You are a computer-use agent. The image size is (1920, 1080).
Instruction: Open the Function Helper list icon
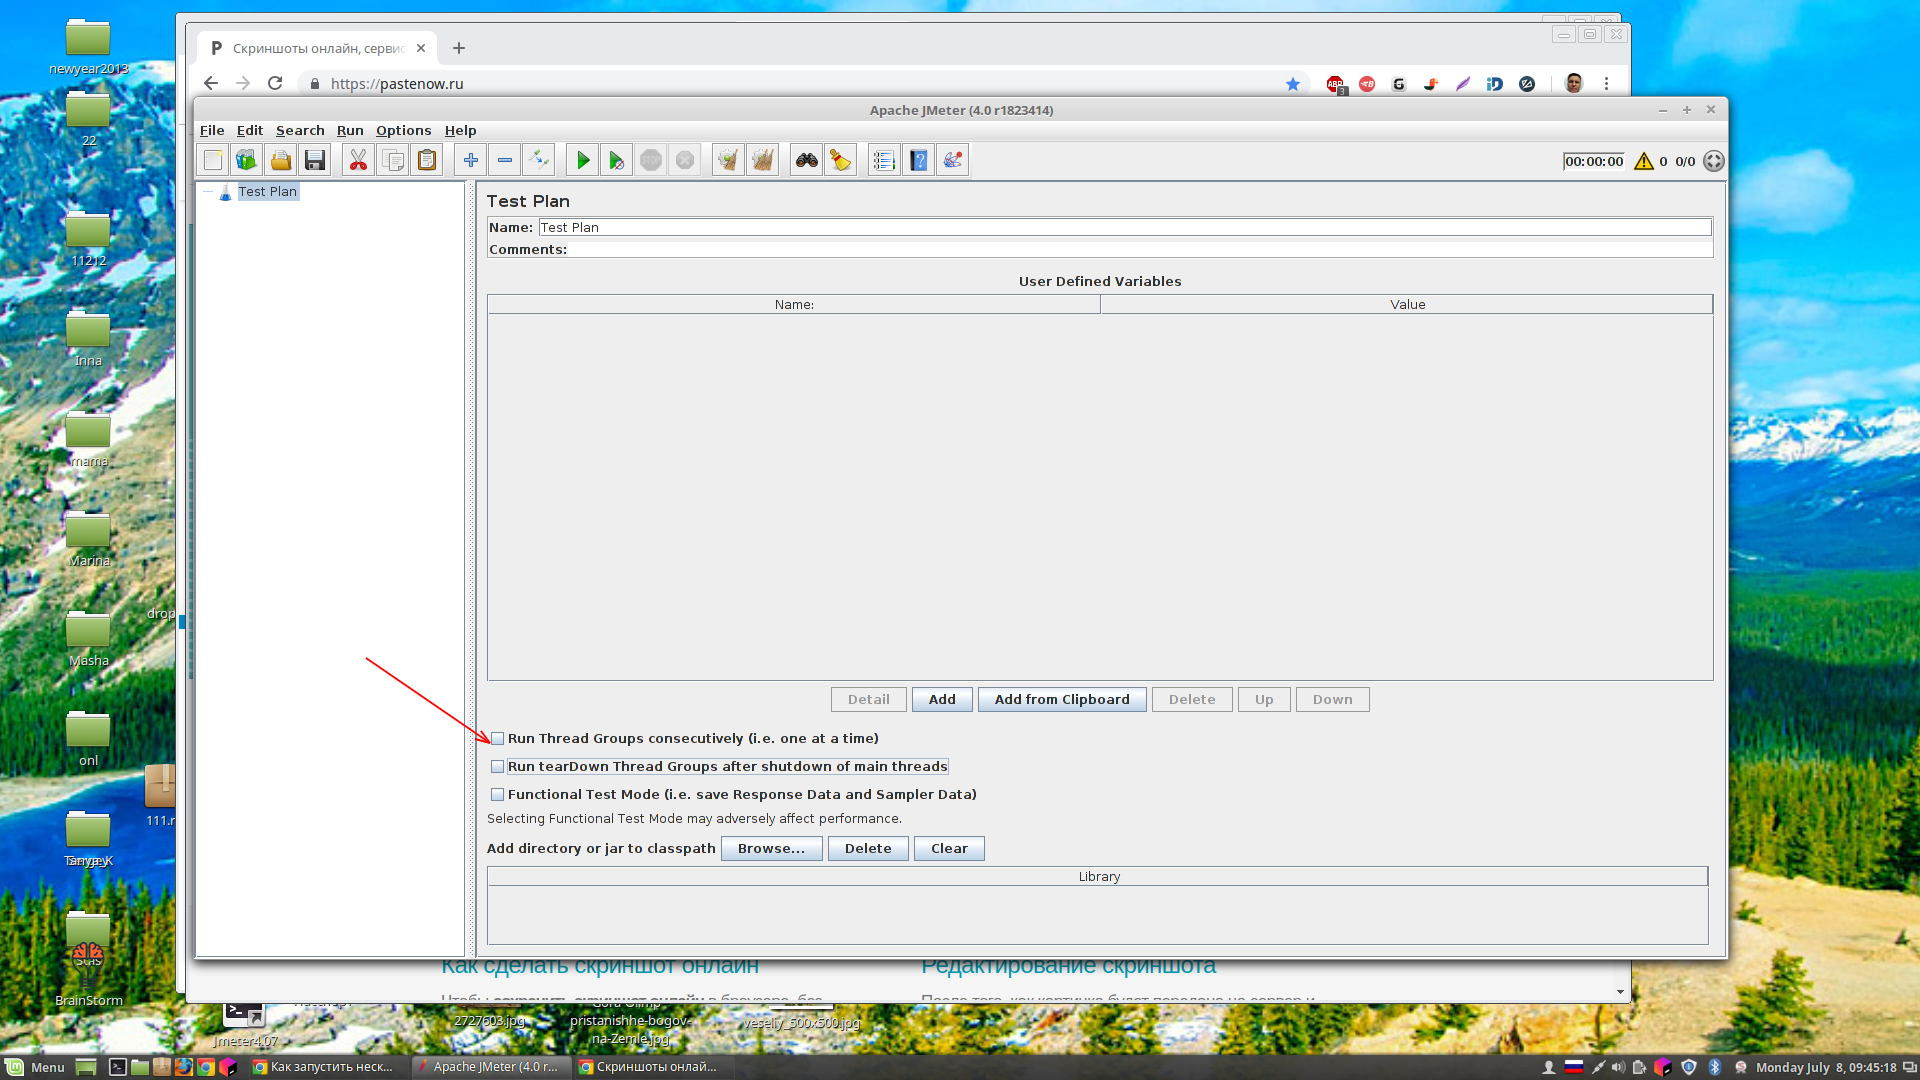coord(884,160)
